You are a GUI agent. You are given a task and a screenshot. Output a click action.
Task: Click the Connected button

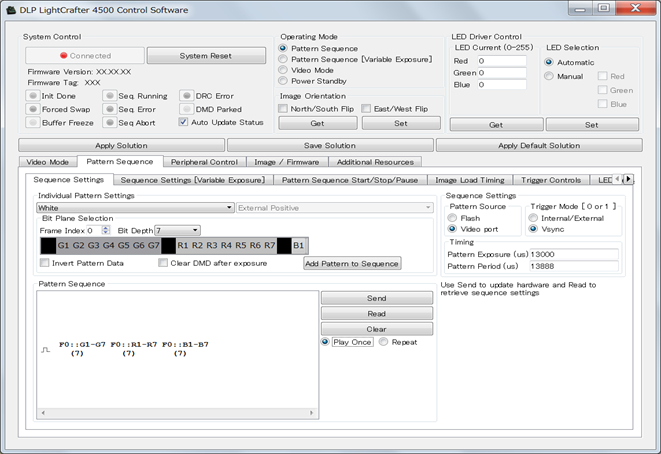pos(85,56)
